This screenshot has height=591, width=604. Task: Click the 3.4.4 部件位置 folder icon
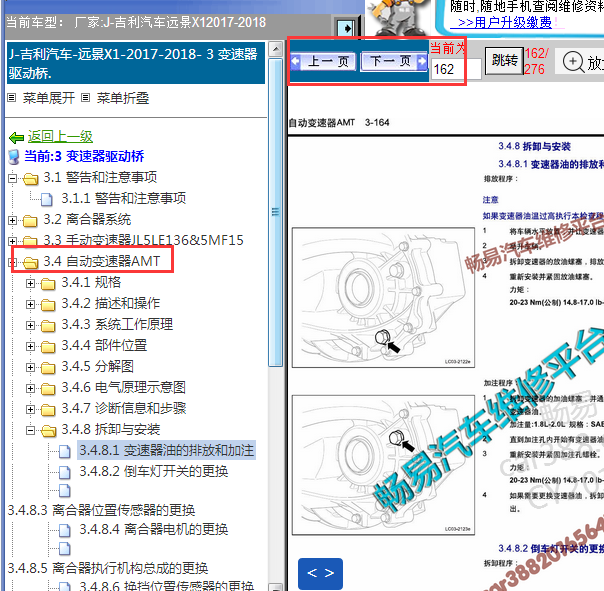[x=48, y=347]
